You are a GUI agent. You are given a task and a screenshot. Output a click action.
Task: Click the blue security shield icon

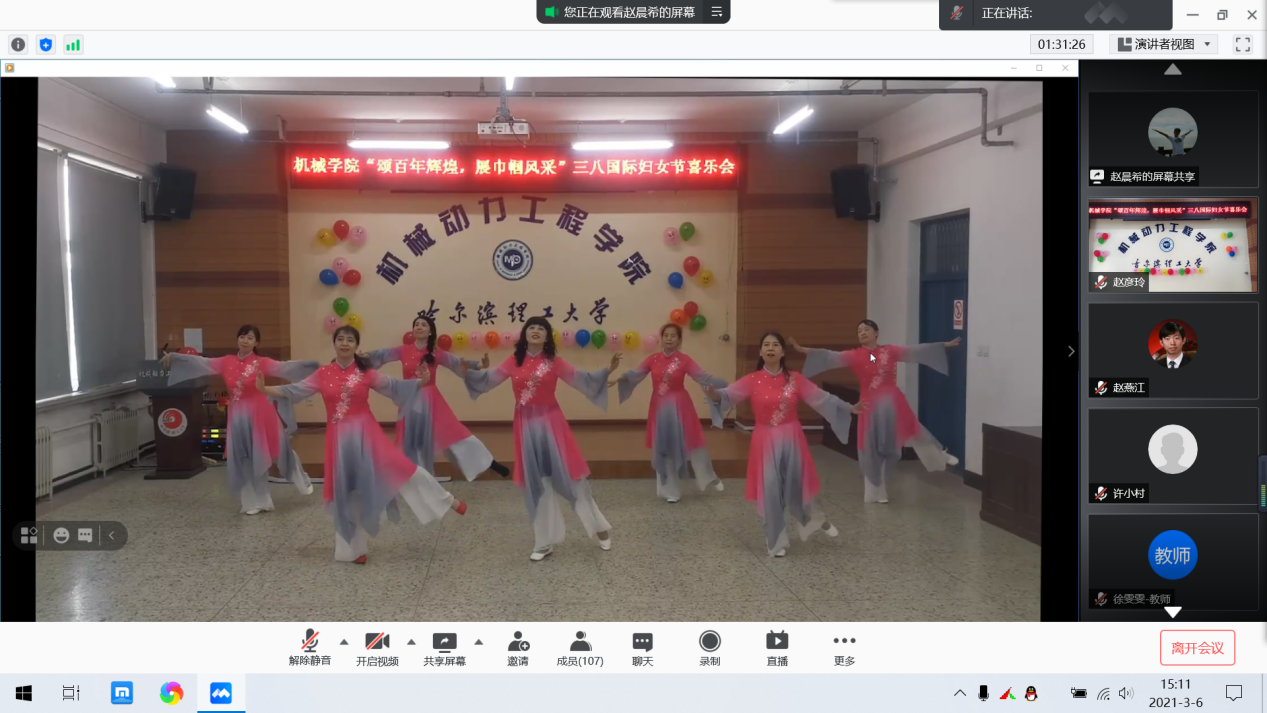45,44
